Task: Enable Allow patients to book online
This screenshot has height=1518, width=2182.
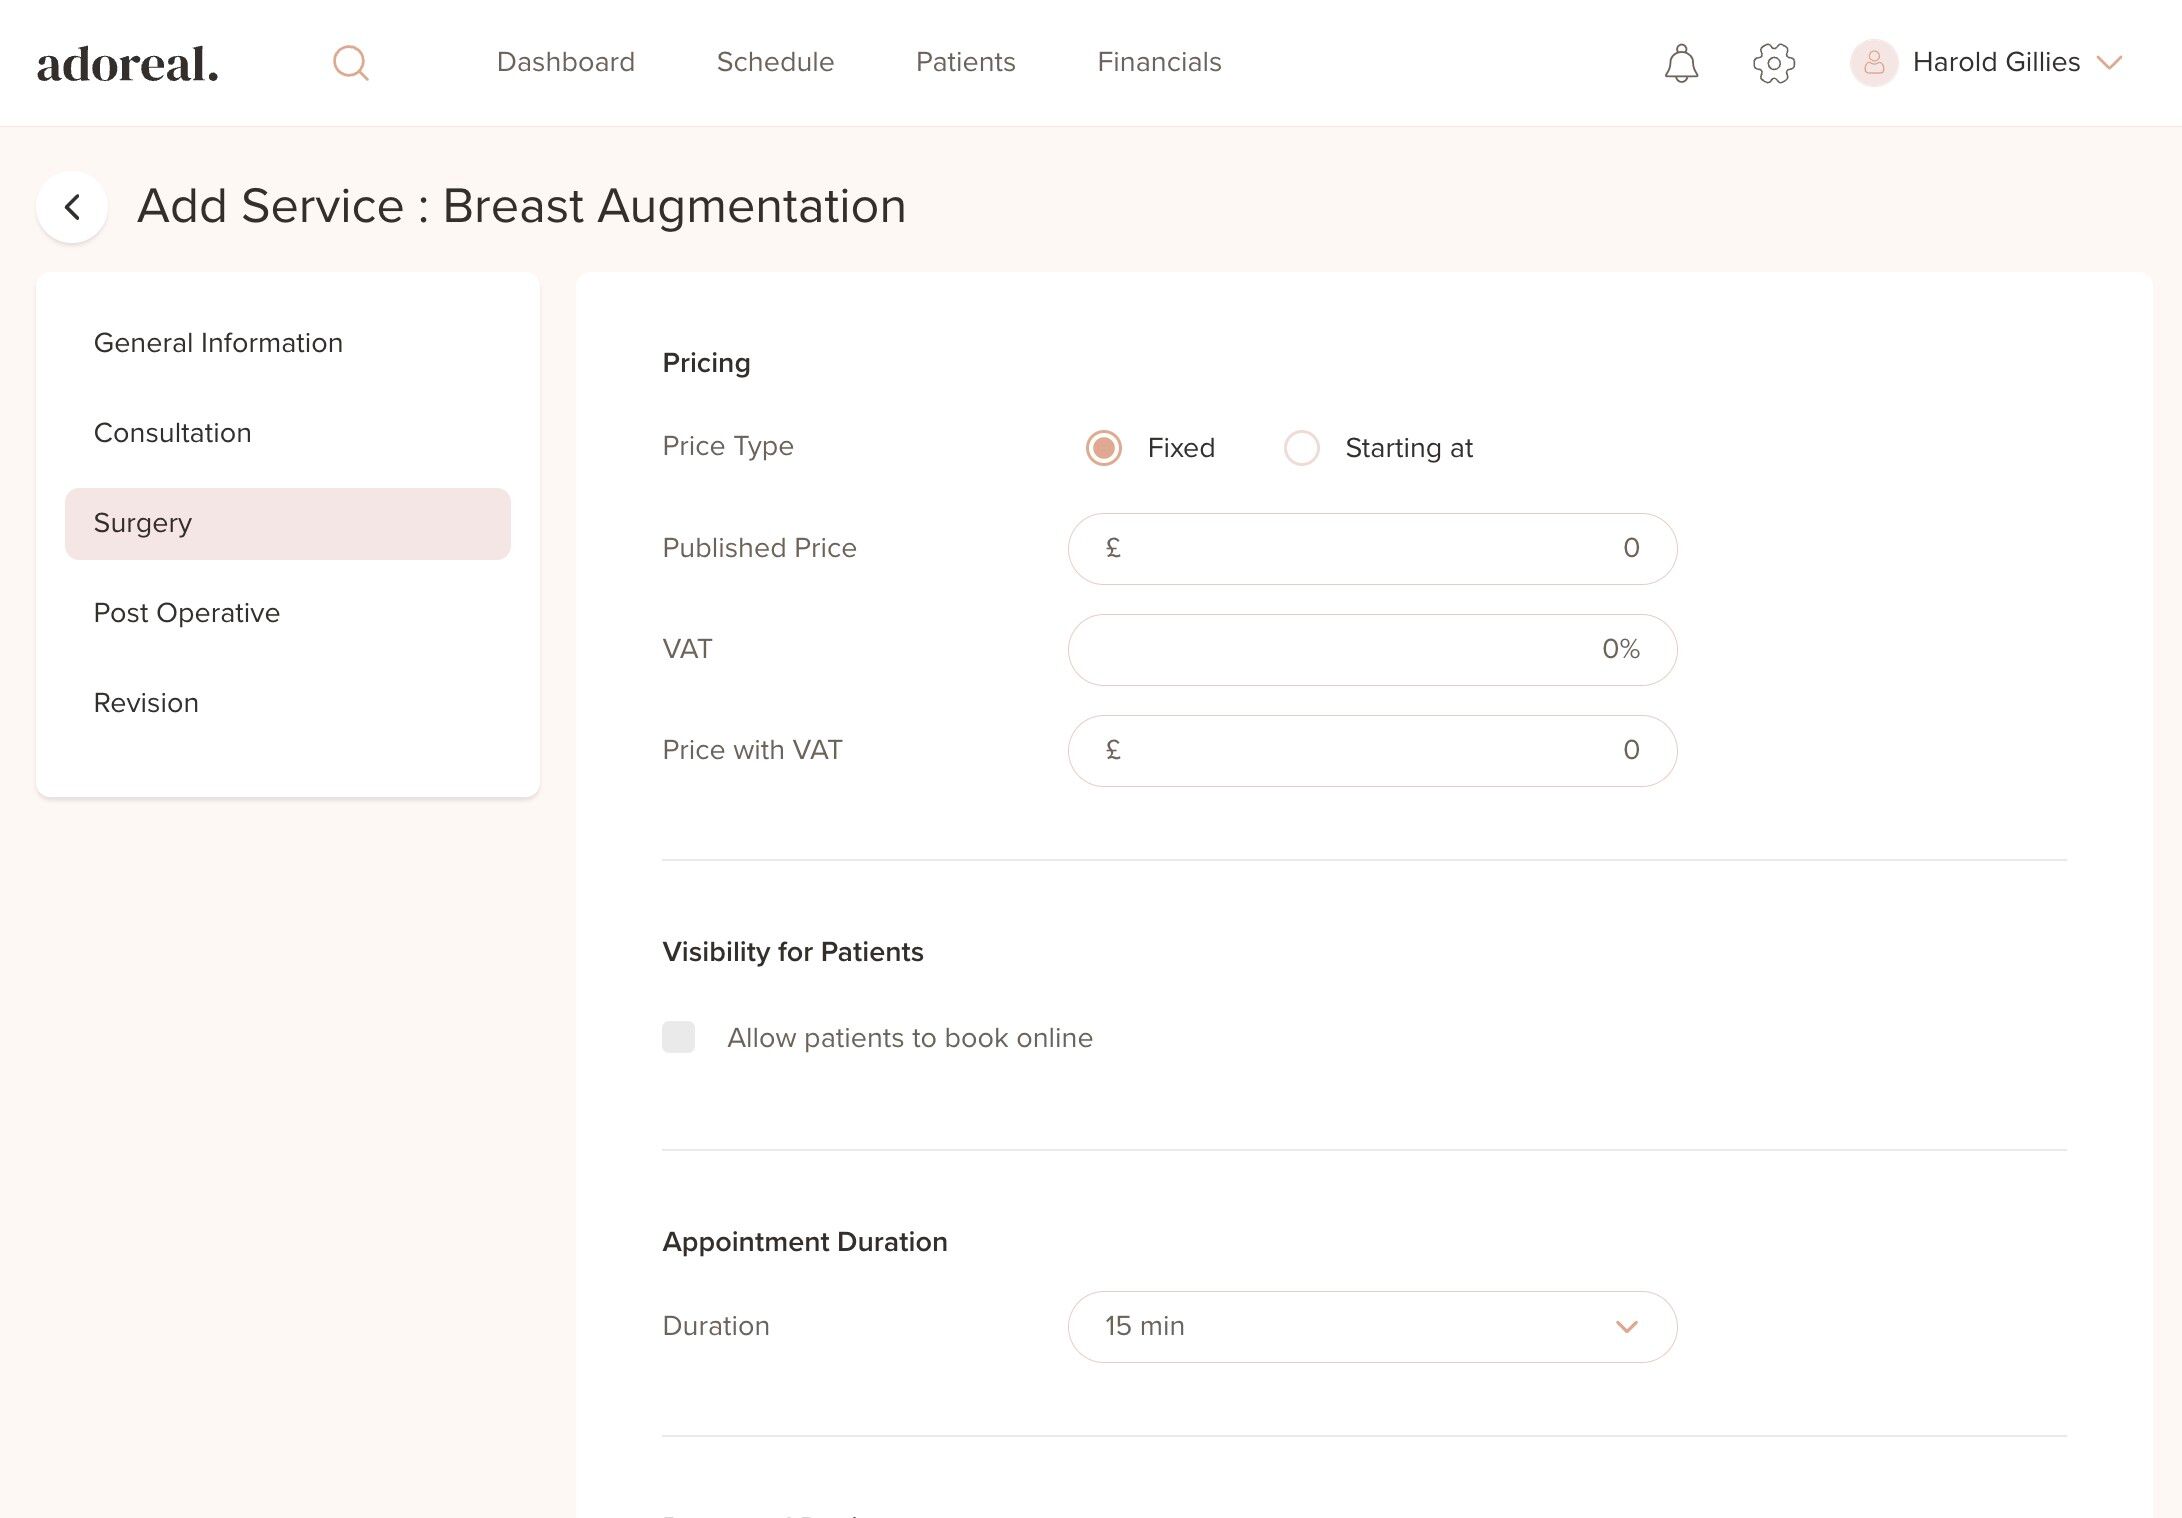Action: coord(679,1037)
